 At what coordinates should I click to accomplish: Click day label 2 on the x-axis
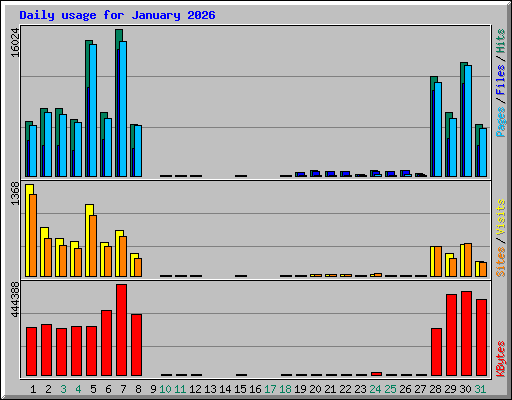tap(48, 389)
